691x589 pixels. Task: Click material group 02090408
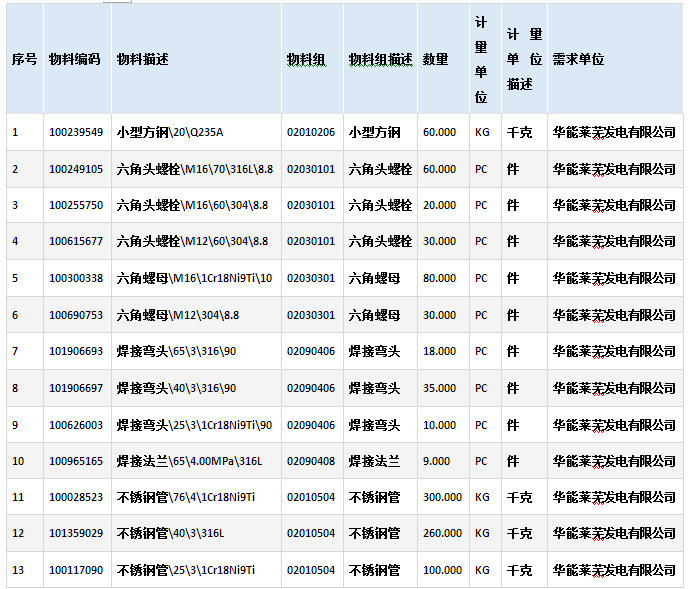tap(311, 462)
